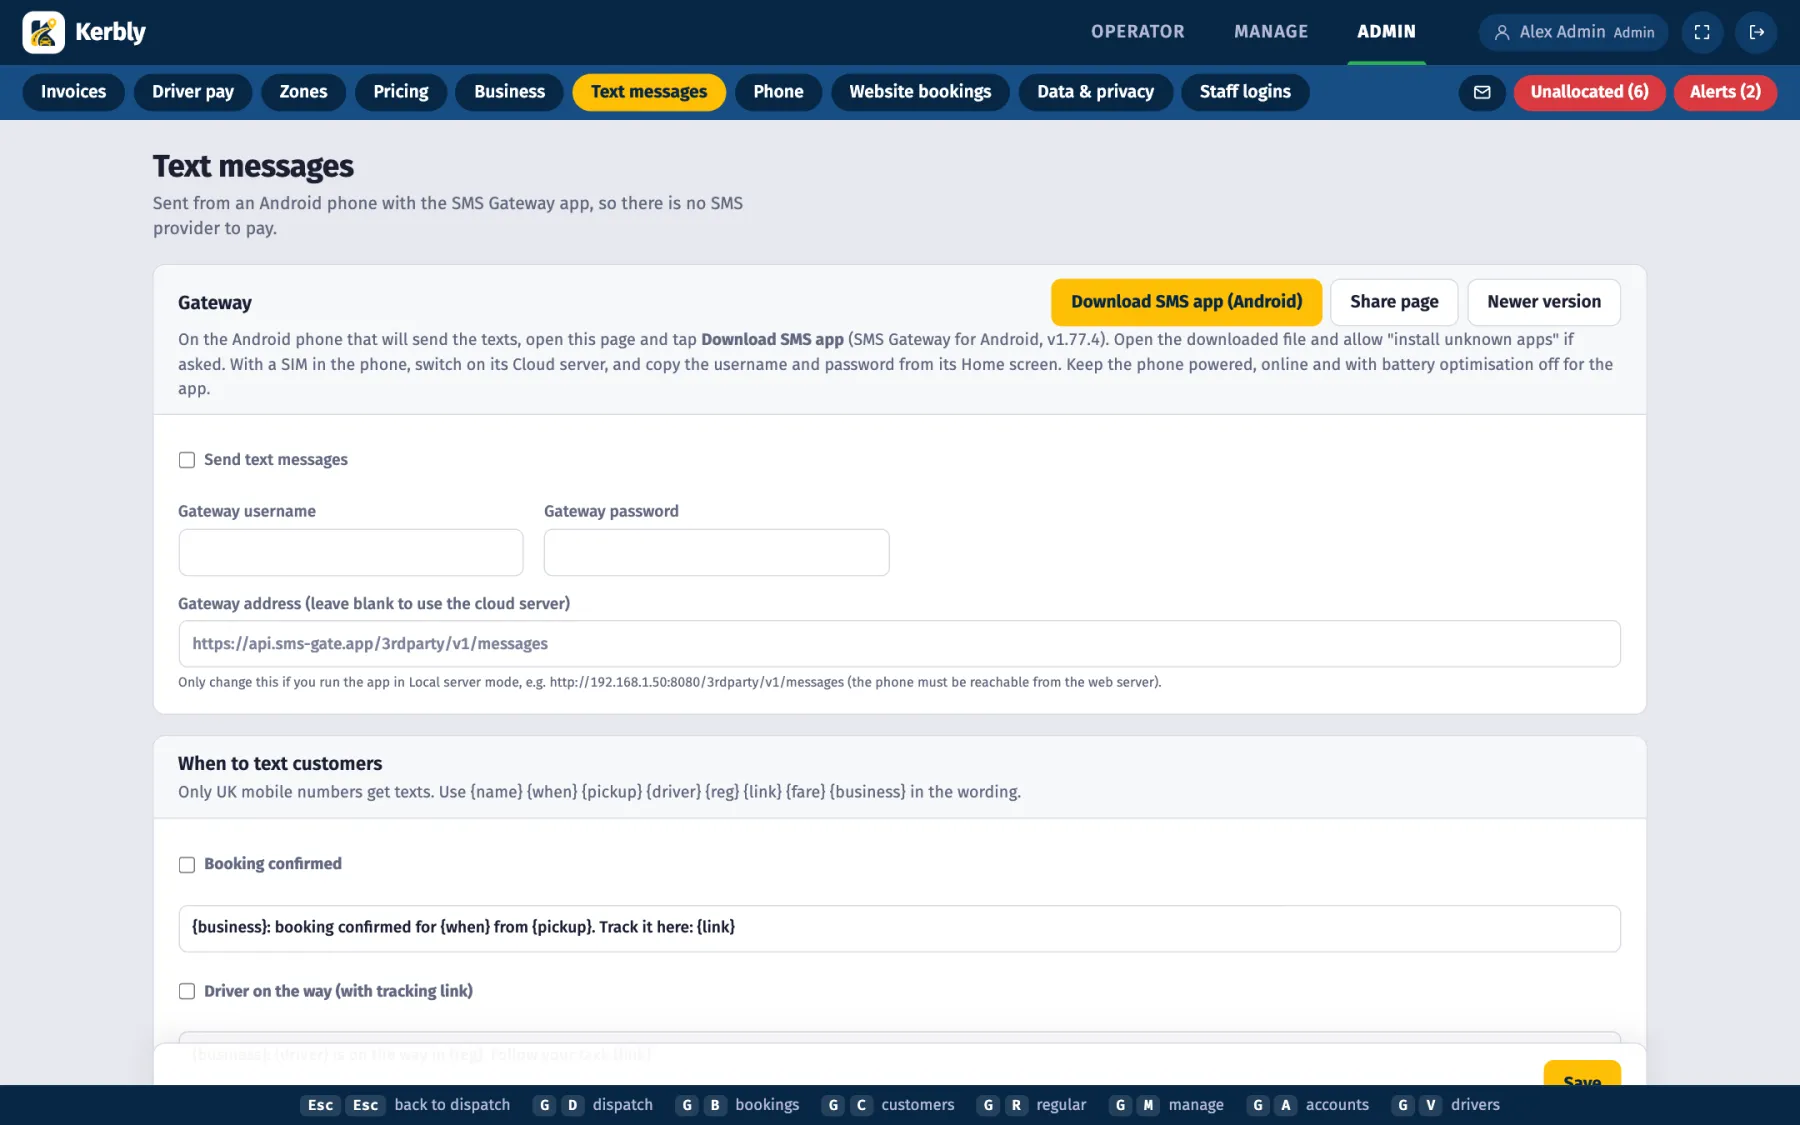
Task: Click Download SMS app (Android) button
Action: (1186, 302)
